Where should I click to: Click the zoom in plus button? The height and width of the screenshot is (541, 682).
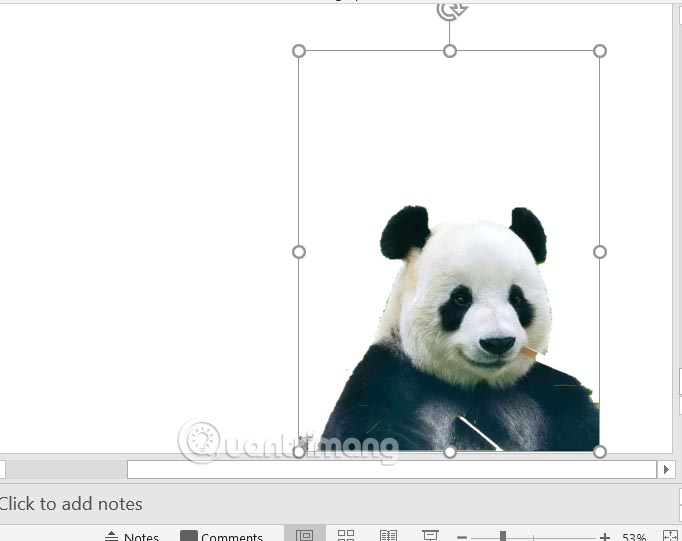pos(605,537)
